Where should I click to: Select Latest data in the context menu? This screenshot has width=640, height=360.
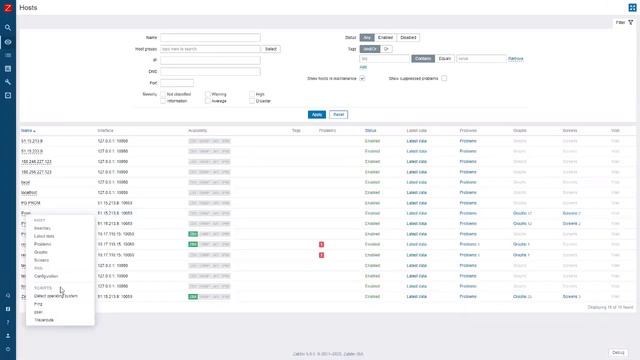click(x=44, y=236)
